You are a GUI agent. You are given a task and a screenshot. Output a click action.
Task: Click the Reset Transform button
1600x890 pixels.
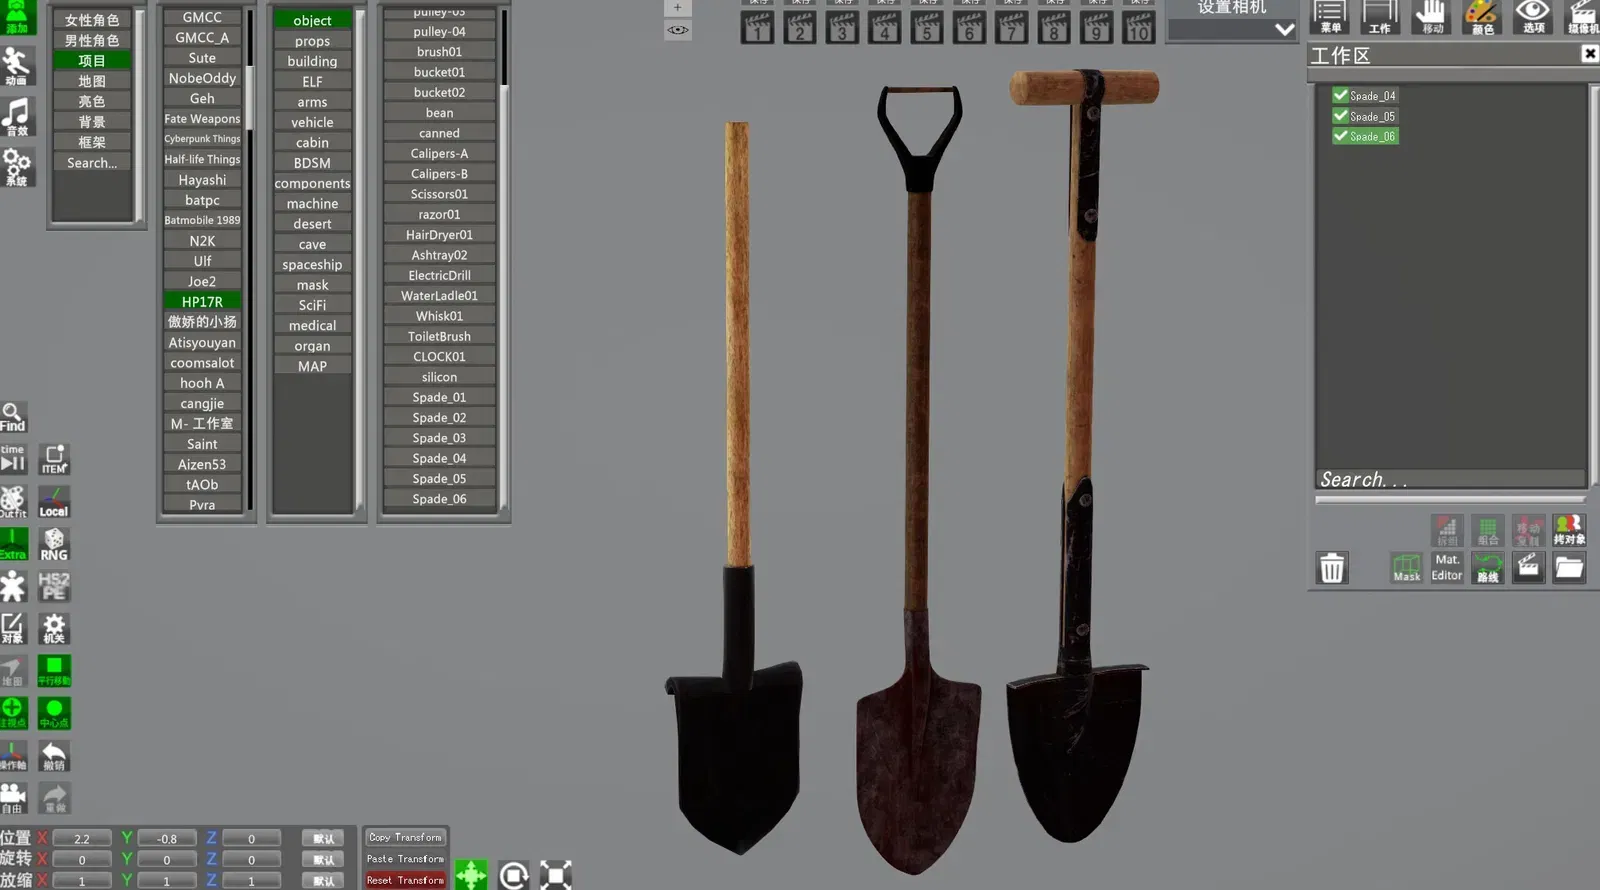tap(405, 880)
